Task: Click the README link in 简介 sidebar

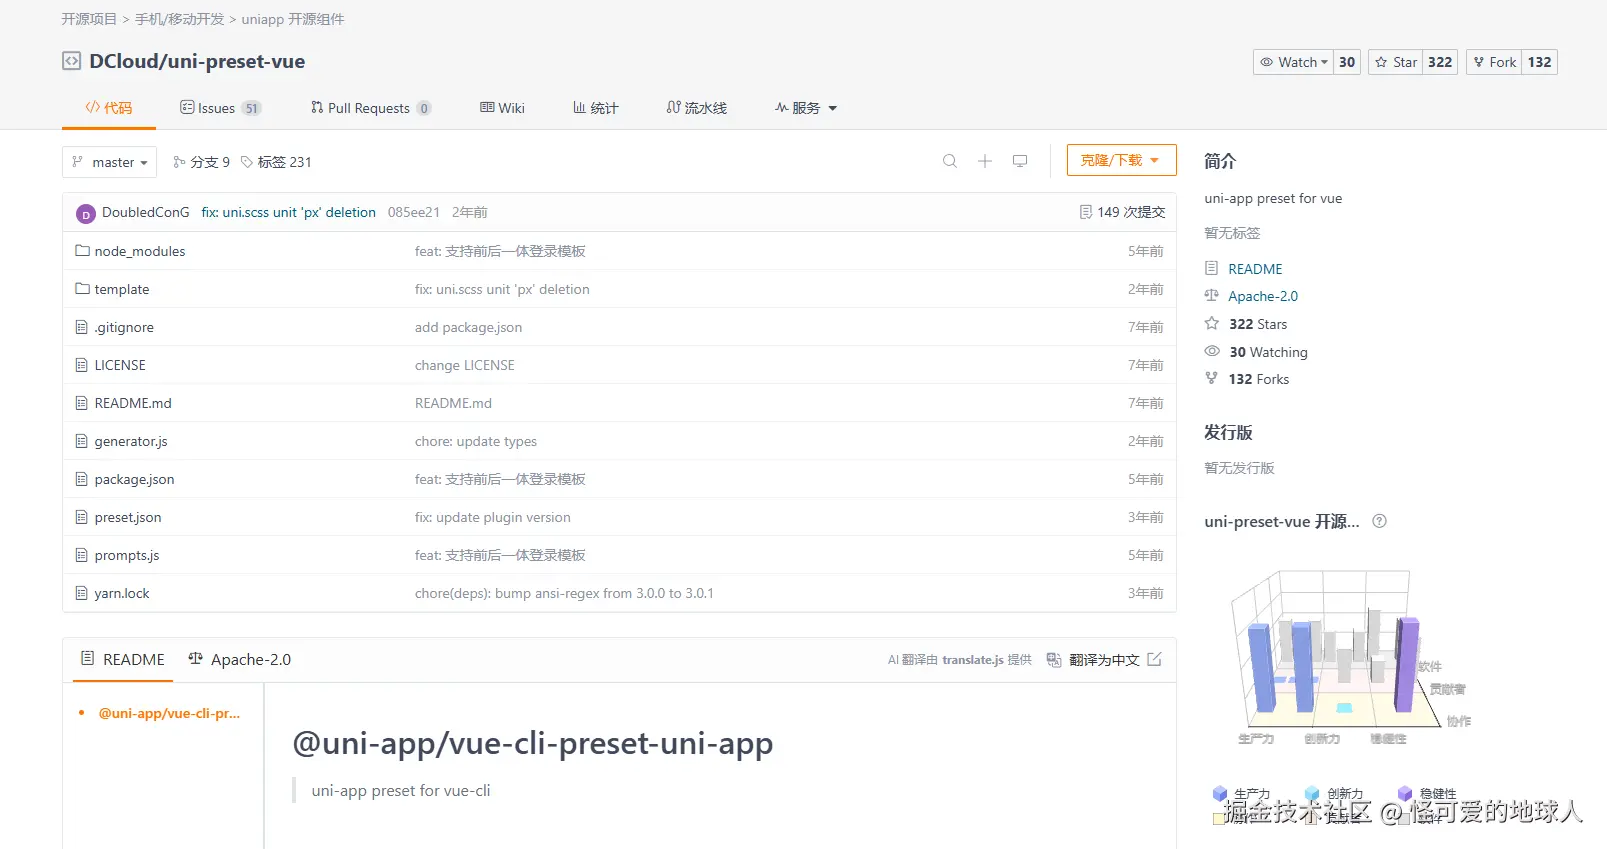Action: click(x=1255, y=269)
